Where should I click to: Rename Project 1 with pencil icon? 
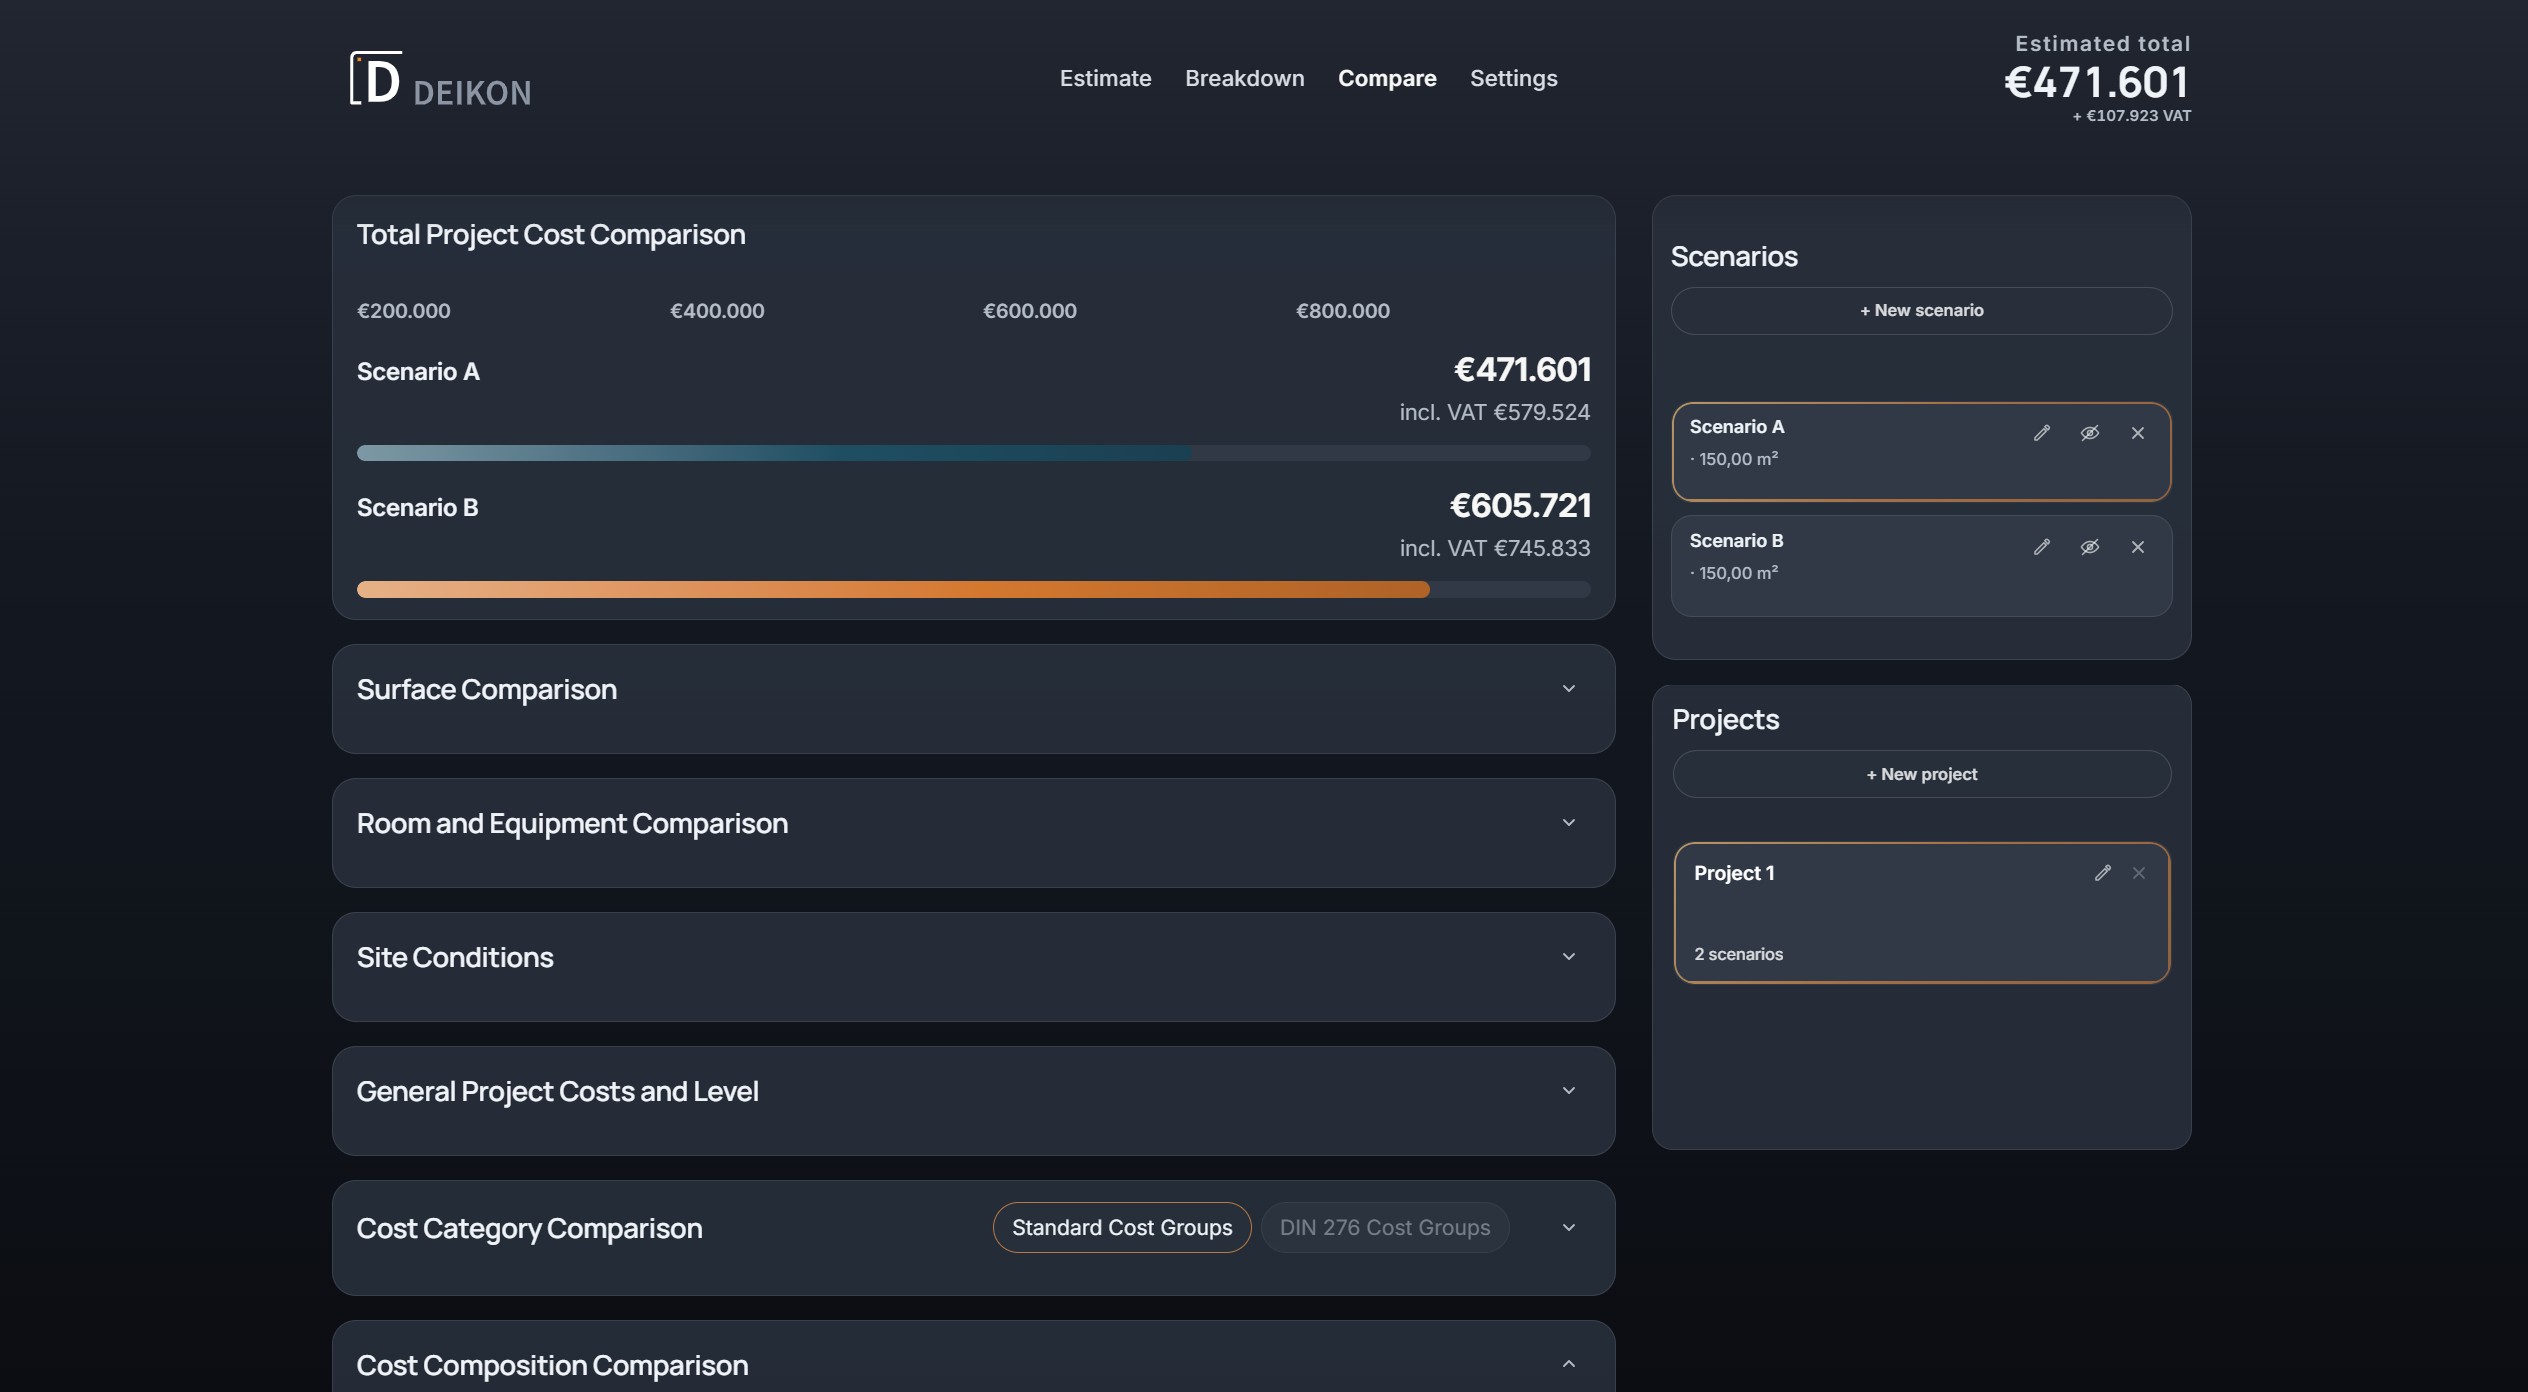tap(2102, 873)
